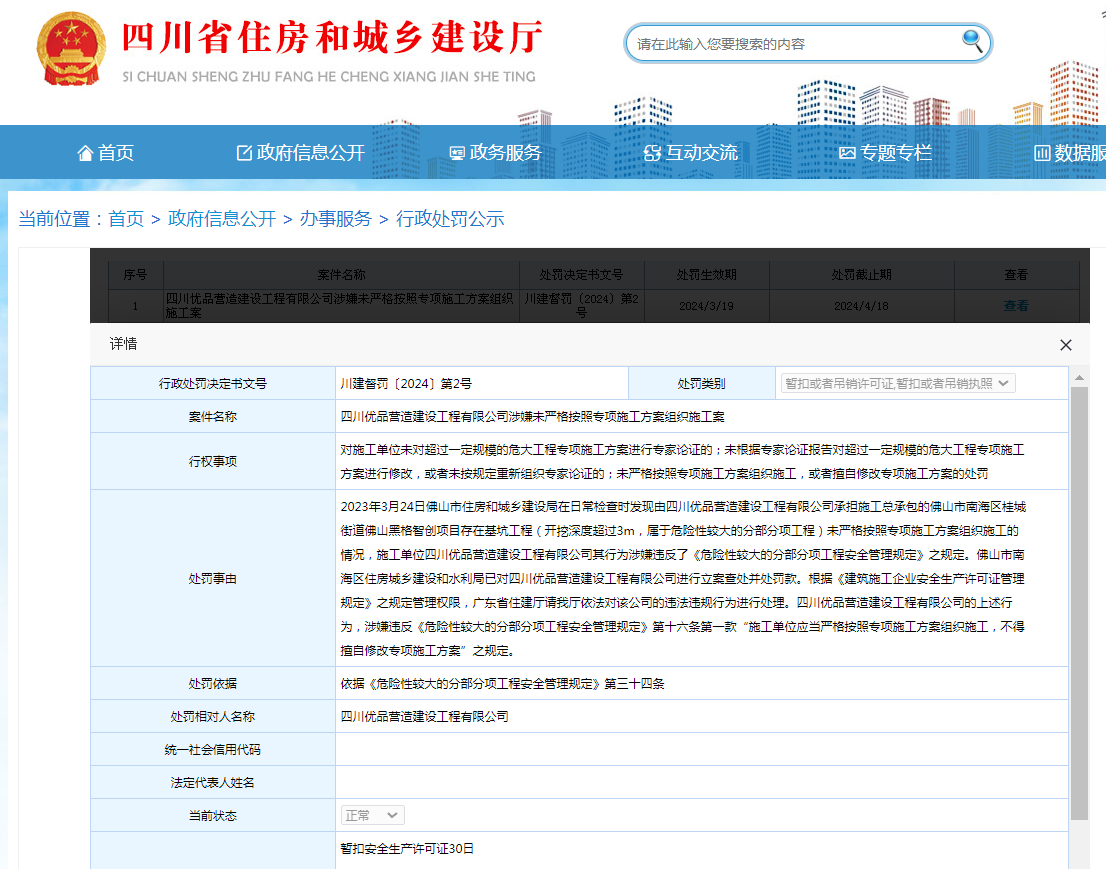The image size is (1106, 869).
Task: Click the edit icon beside 政府信息公开
Action: click(244, 153)
